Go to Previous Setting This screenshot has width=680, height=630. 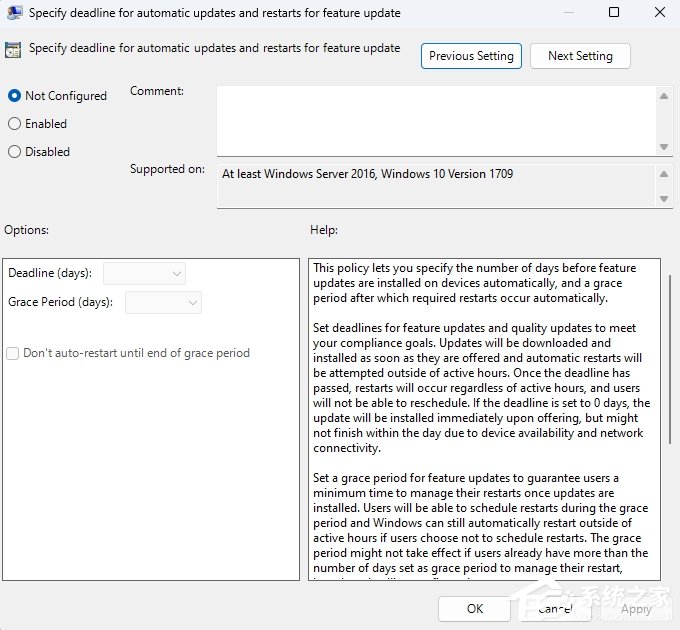471,56
